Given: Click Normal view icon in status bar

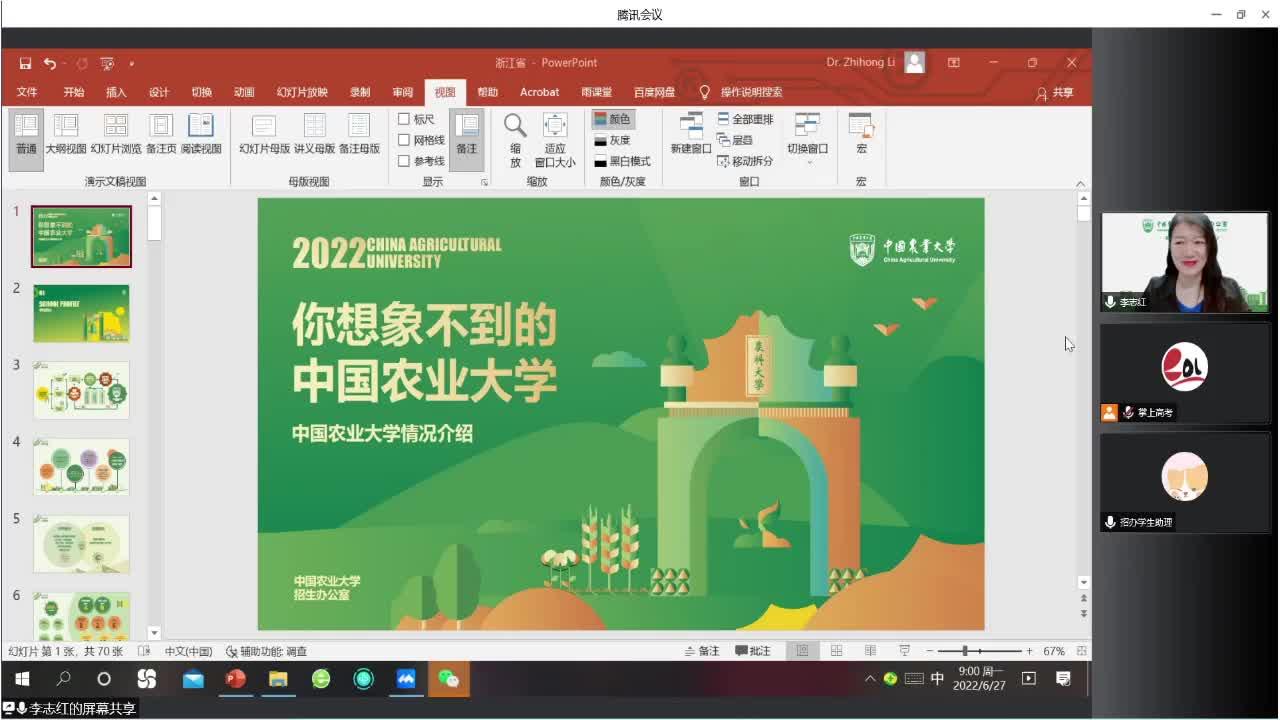Looking at the screenshot, I should (x=802, y=651).
